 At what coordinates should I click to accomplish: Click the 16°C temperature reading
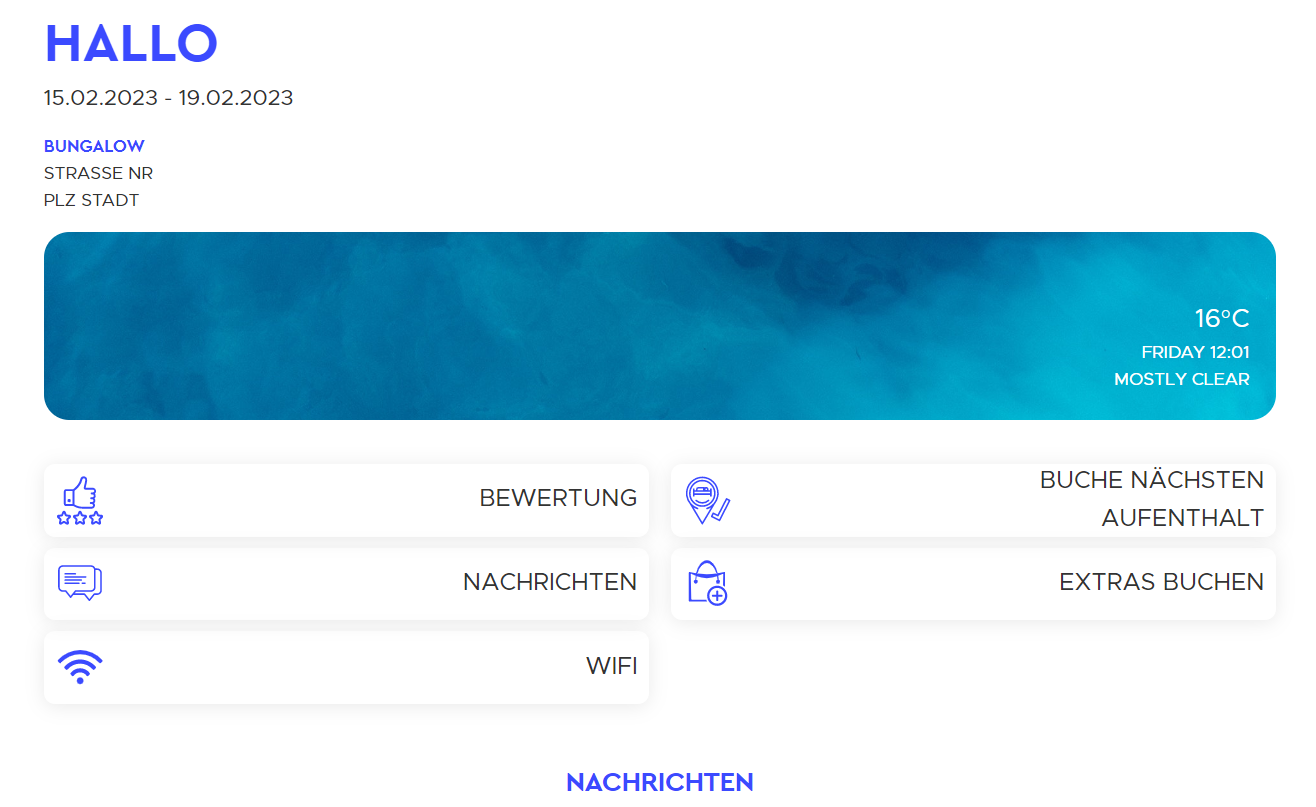(x=1222, y=319)
